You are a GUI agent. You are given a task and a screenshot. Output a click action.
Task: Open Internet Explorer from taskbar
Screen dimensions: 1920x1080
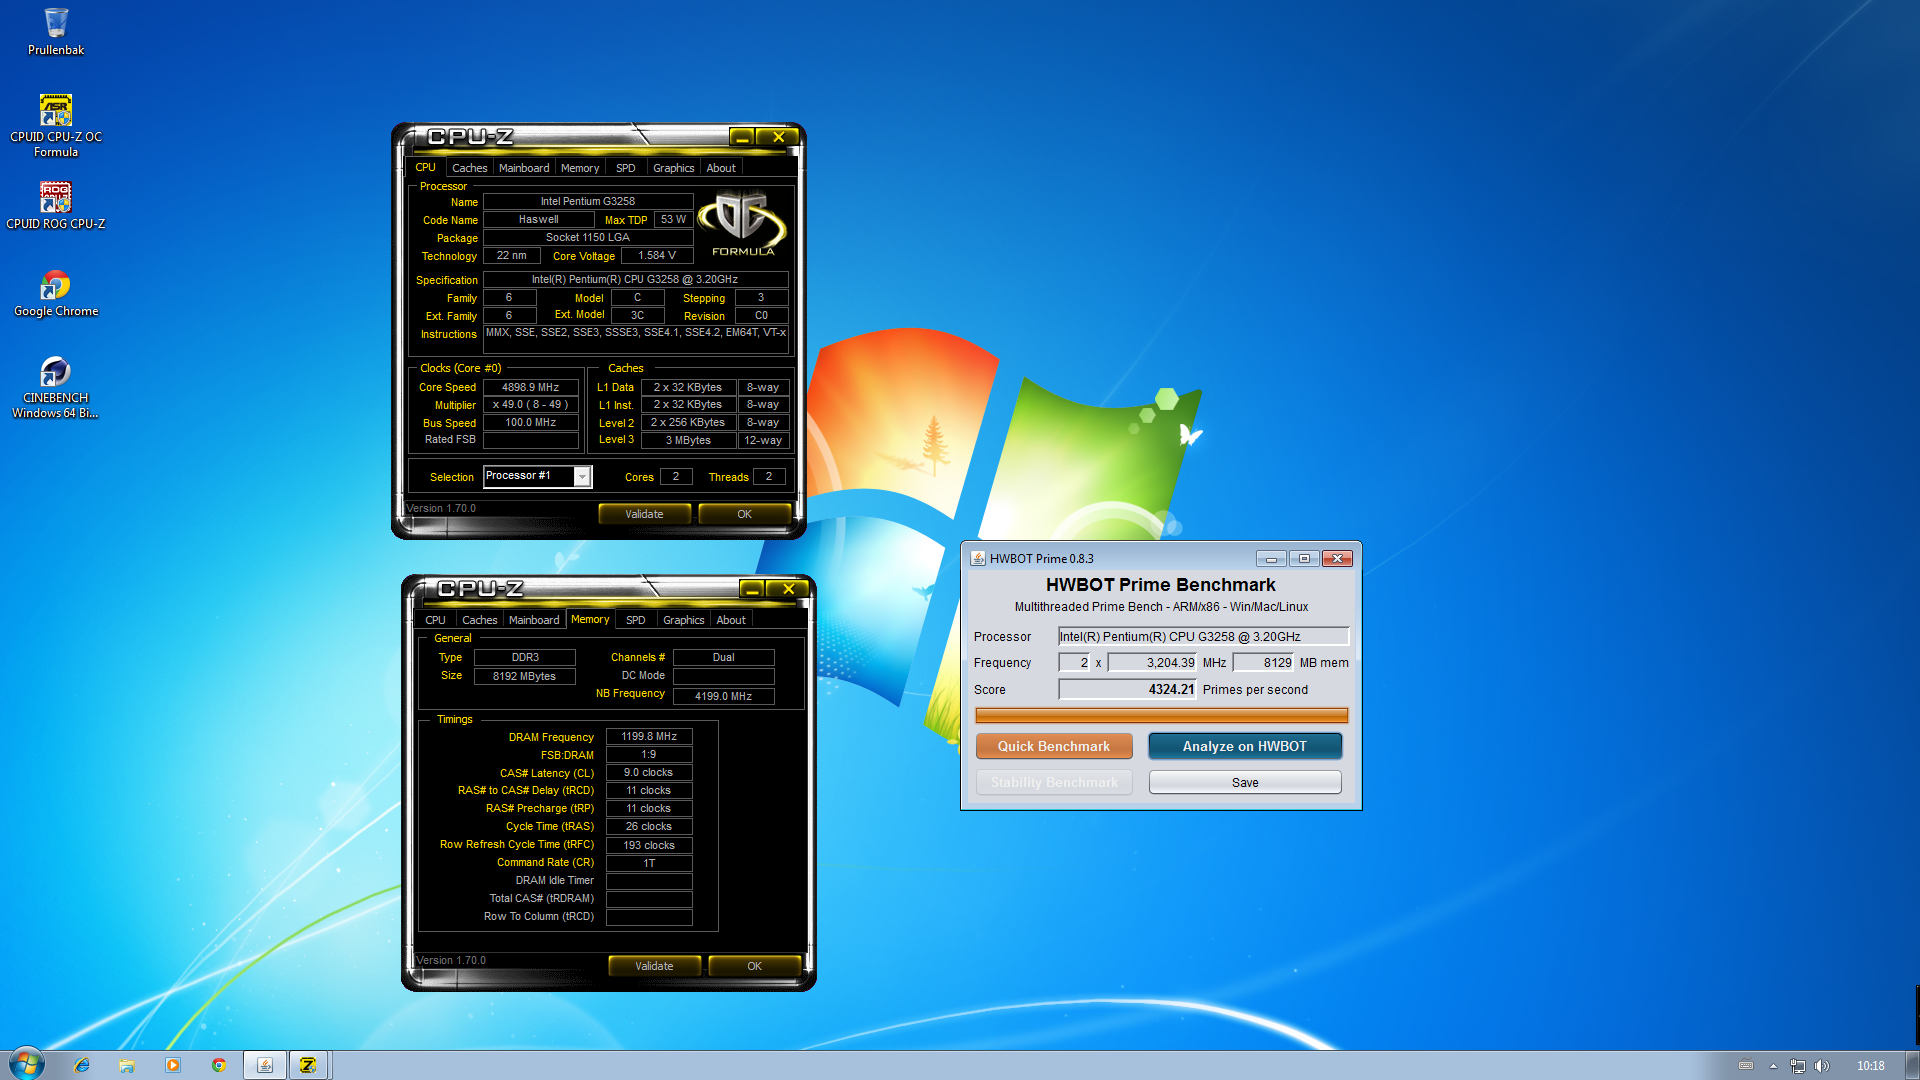click(82, 1065)
